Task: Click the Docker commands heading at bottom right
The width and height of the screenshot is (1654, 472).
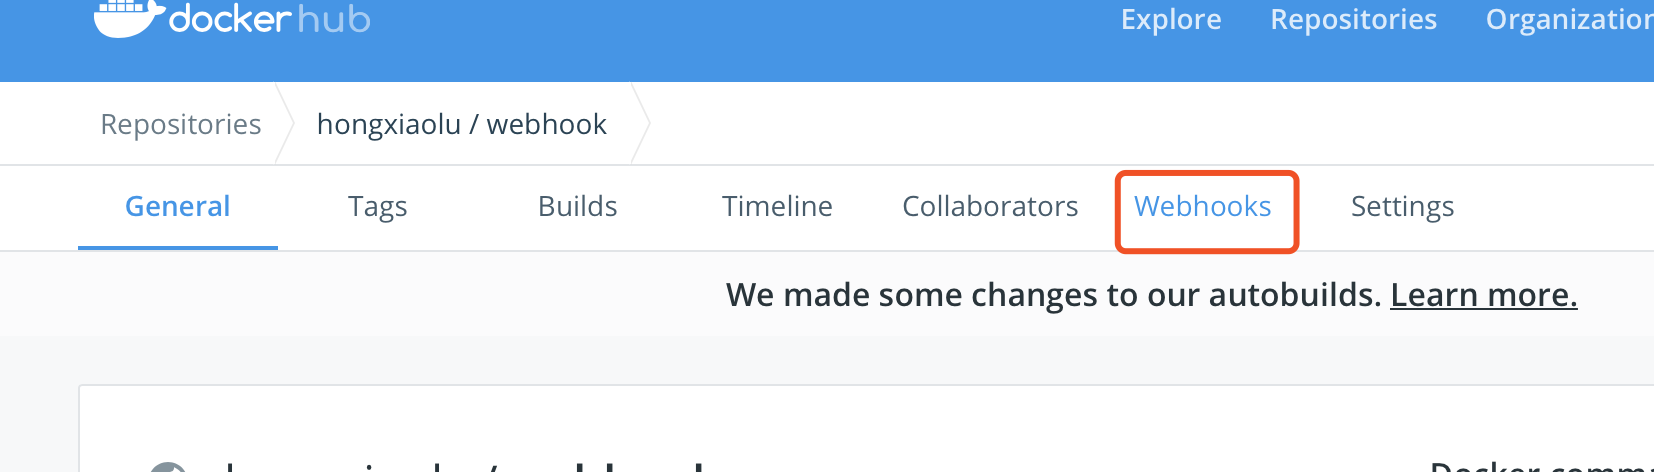Action: coord(1542,466)
